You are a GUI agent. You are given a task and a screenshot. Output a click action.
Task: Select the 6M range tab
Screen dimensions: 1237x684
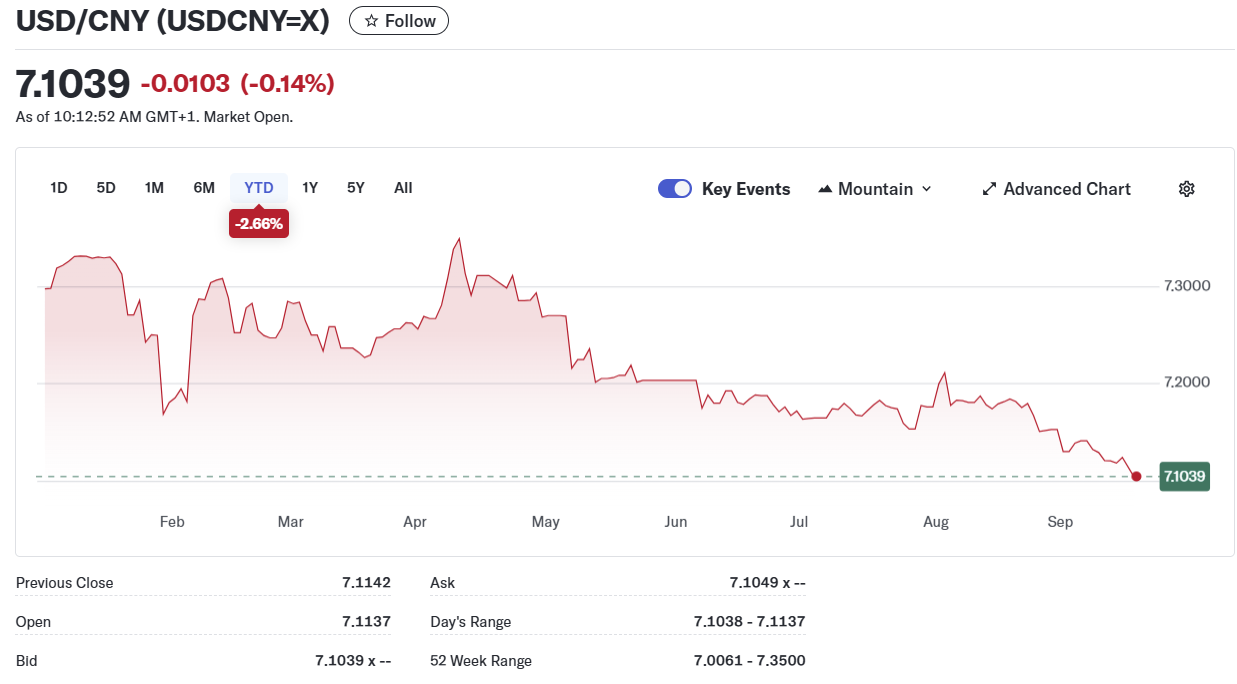tap(204, 188)
